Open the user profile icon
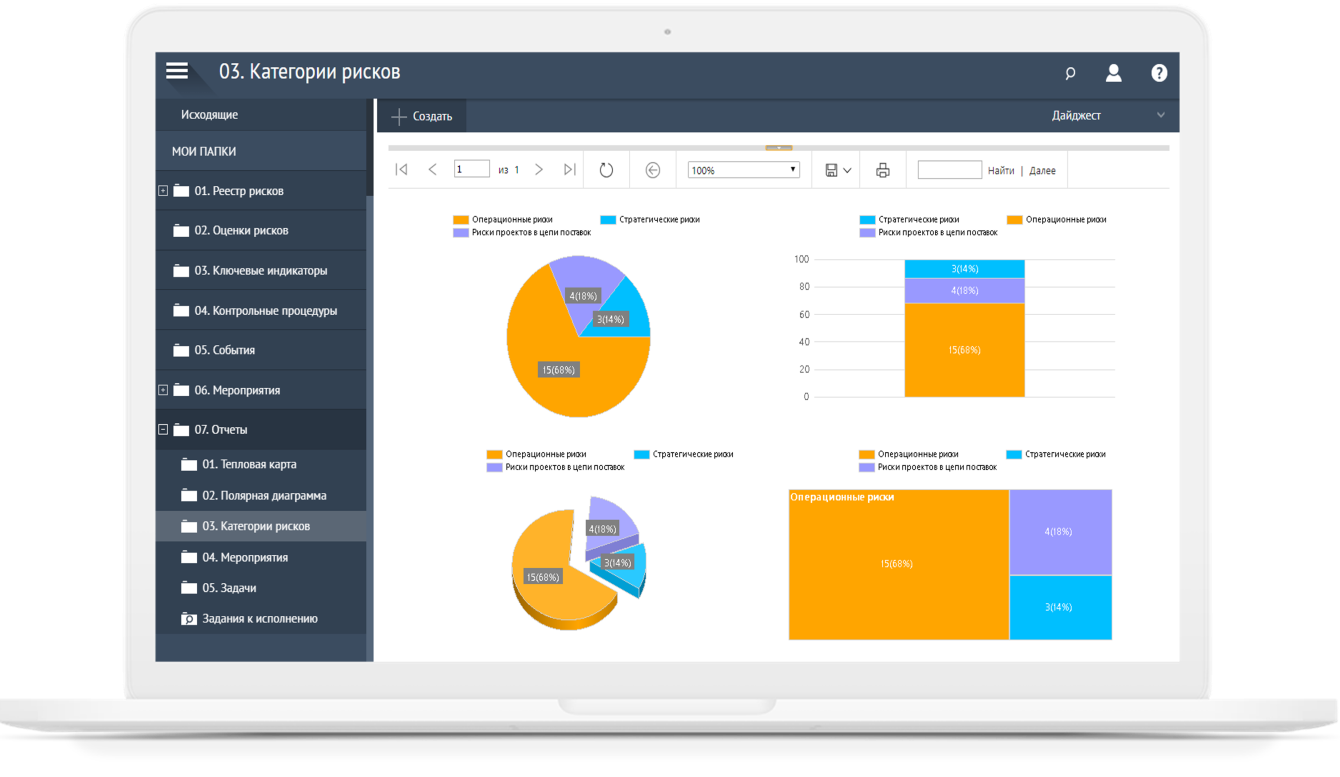This screenshot has height=777, width=1340. click(1113, 73)
